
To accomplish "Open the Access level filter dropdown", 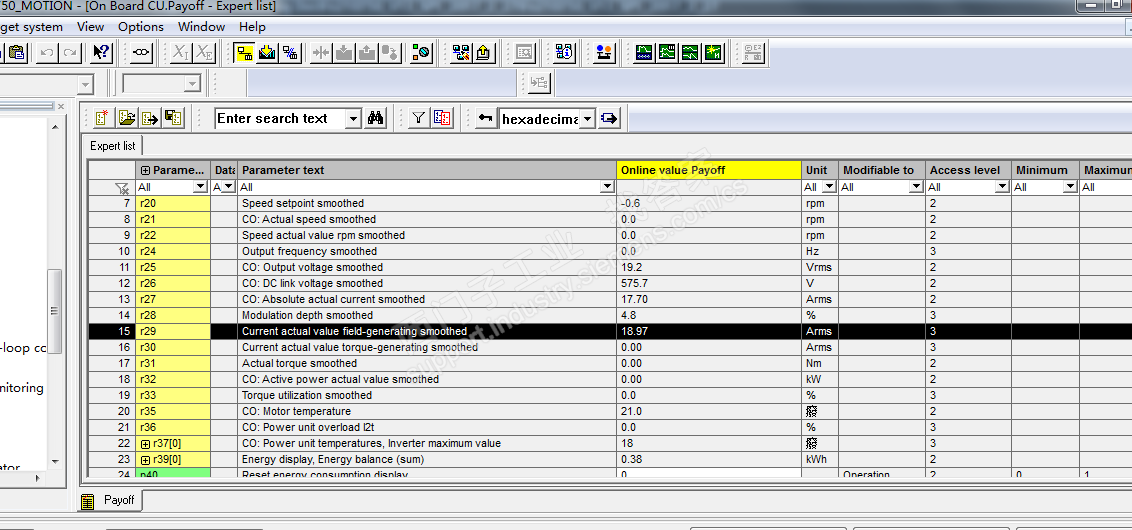I will 1002,187.
